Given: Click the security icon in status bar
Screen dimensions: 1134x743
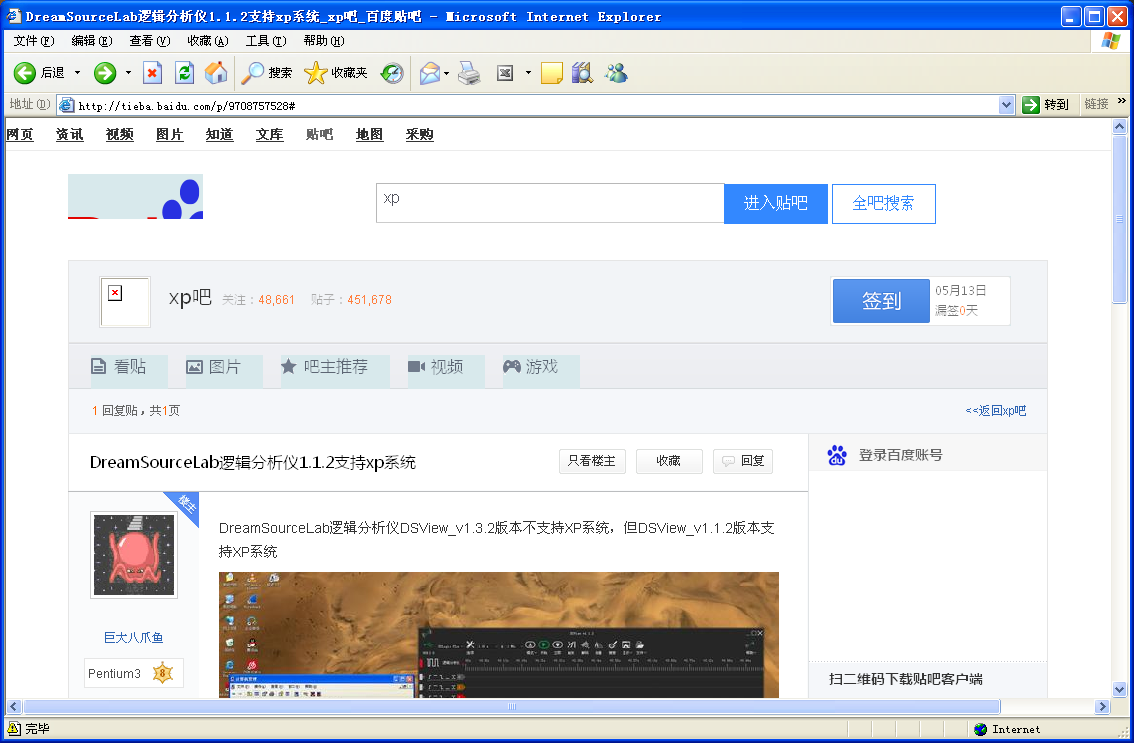Looking at the screenshot, I should tap(14, 729).
